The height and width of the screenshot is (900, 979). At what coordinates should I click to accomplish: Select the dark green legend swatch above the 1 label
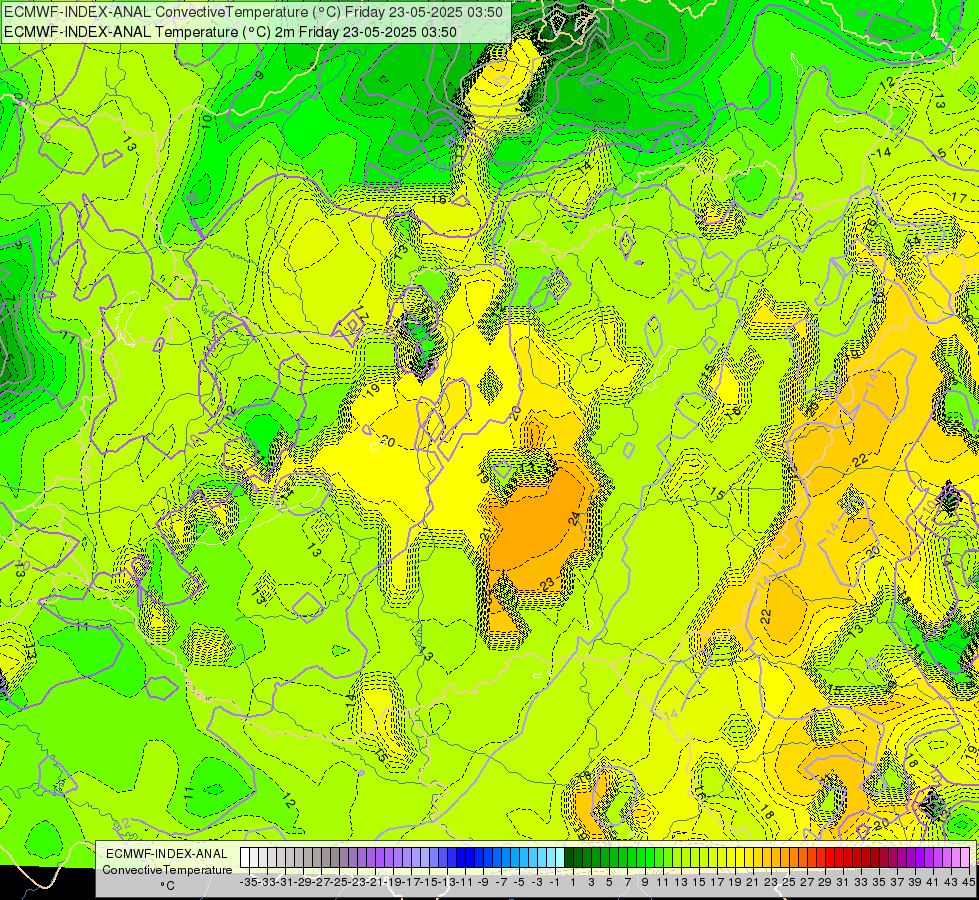(569, 857)
